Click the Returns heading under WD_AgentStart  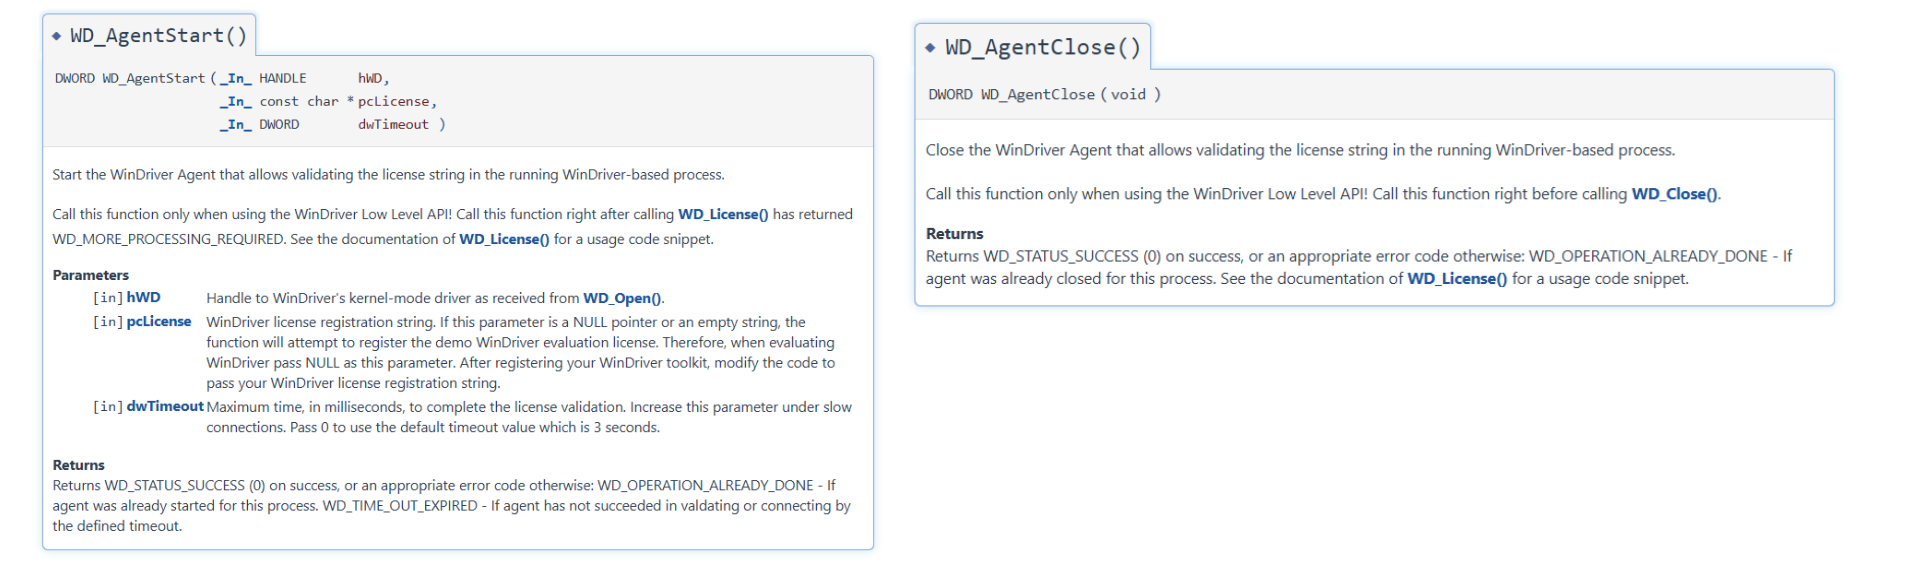[79, 465]
